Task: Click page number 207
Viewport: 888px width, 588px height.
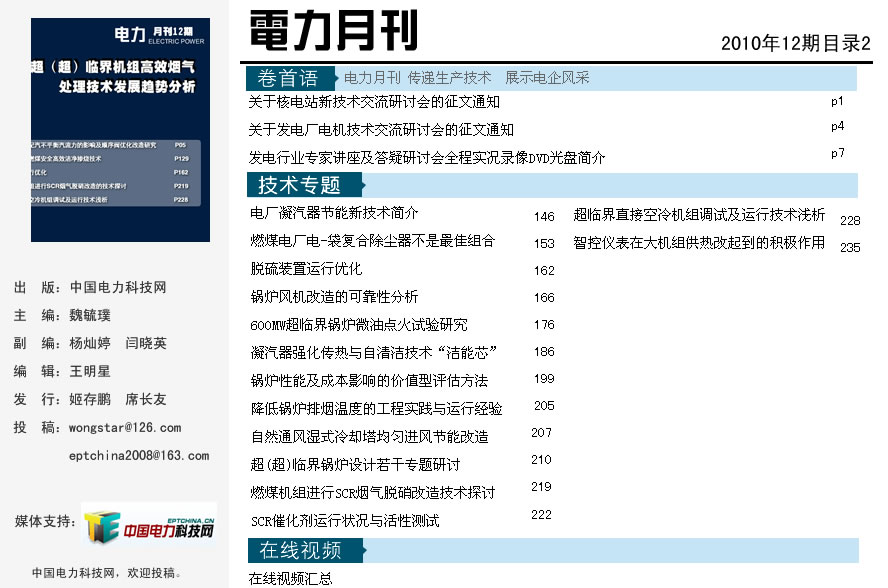Action: 541,433
